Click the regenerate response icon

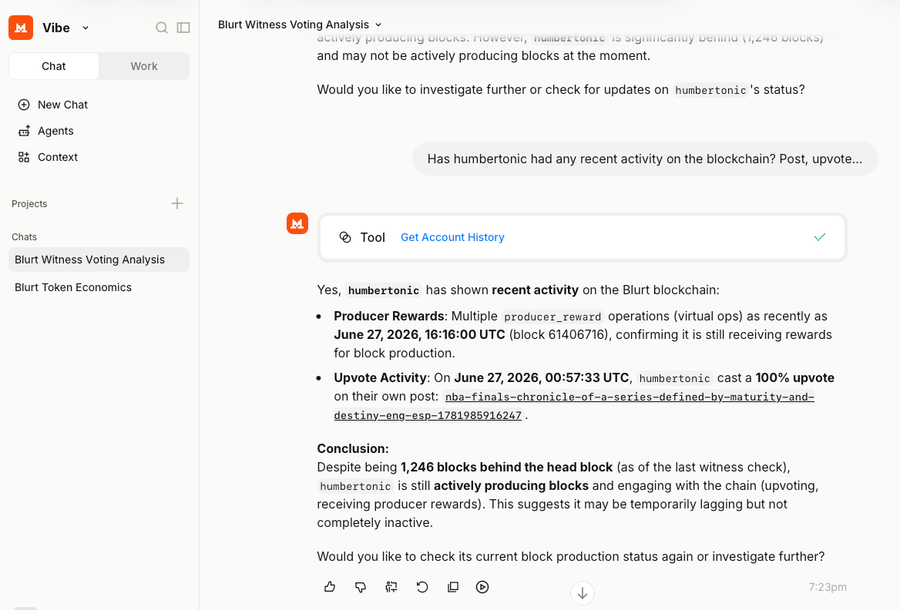(422, 586)
